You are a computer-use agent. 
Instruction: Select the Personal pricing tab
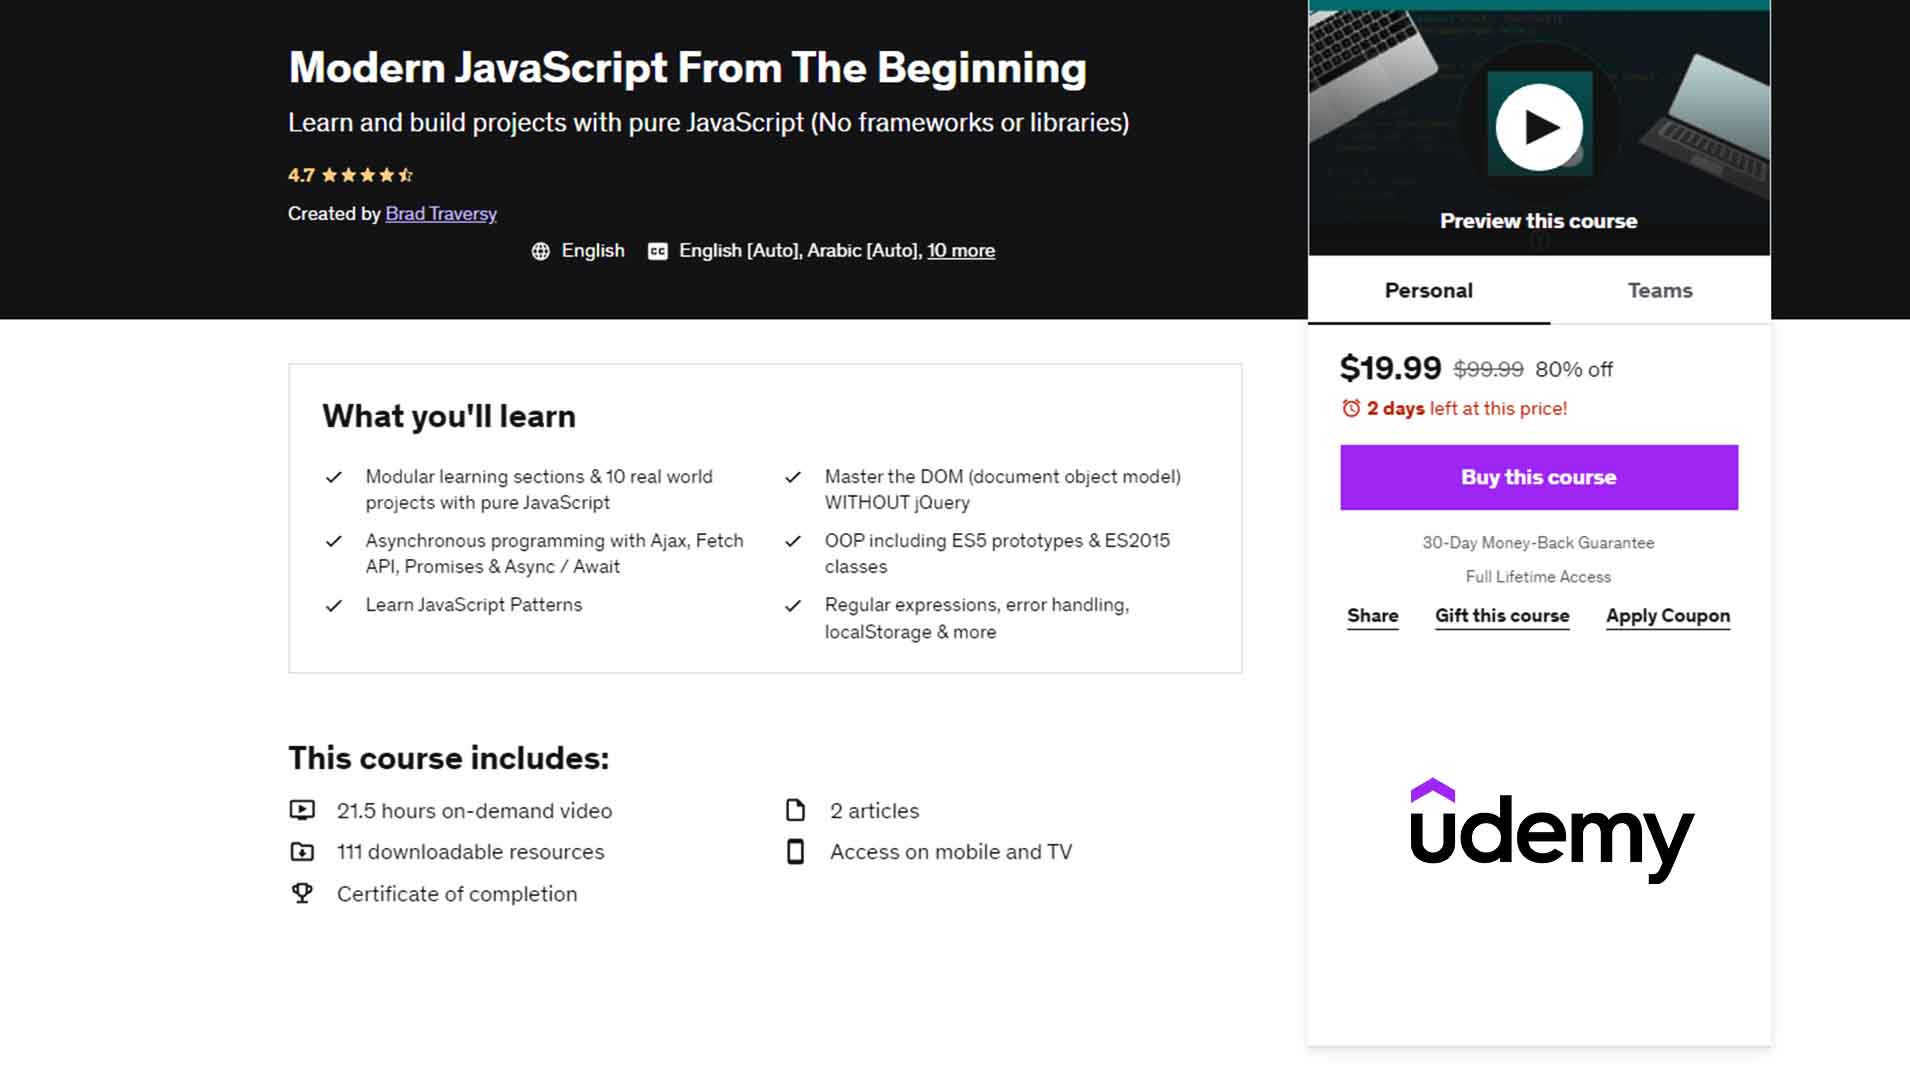(x=1428, y=290)
